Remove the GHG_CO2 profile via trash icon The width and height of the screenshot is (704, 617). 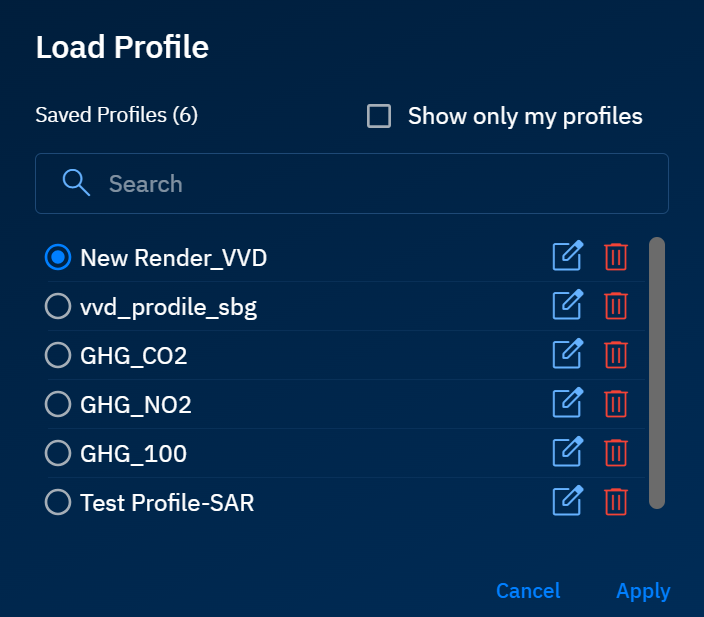(x=616, y=354)
